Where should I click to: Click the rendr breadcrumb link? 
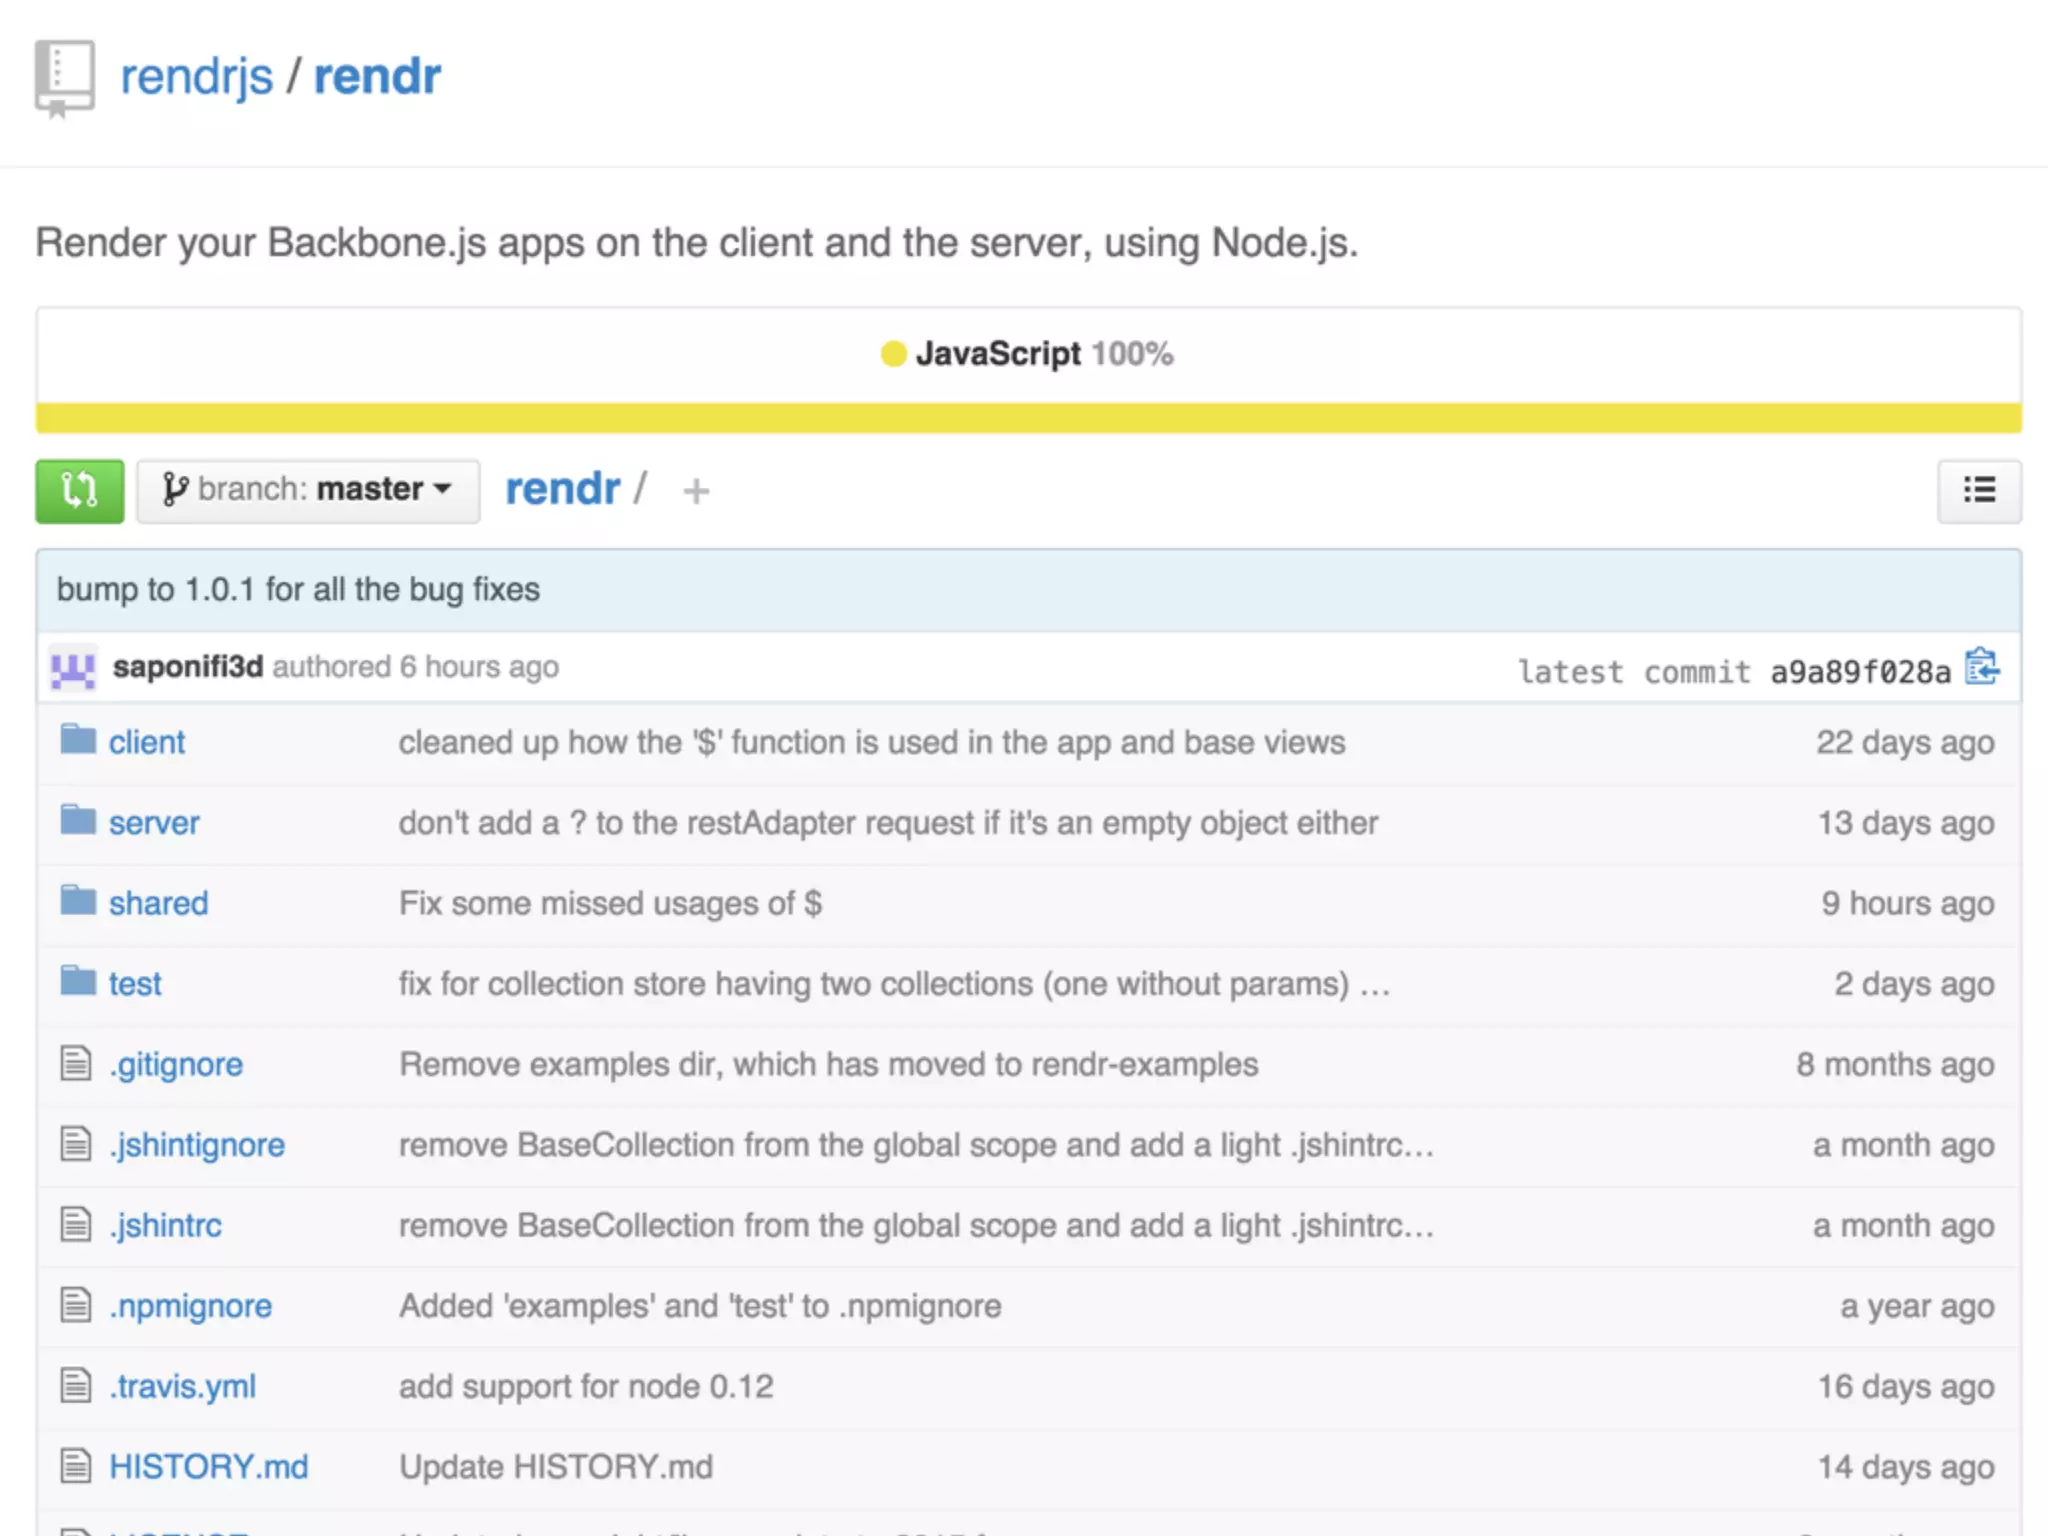(x=562, y=489)
